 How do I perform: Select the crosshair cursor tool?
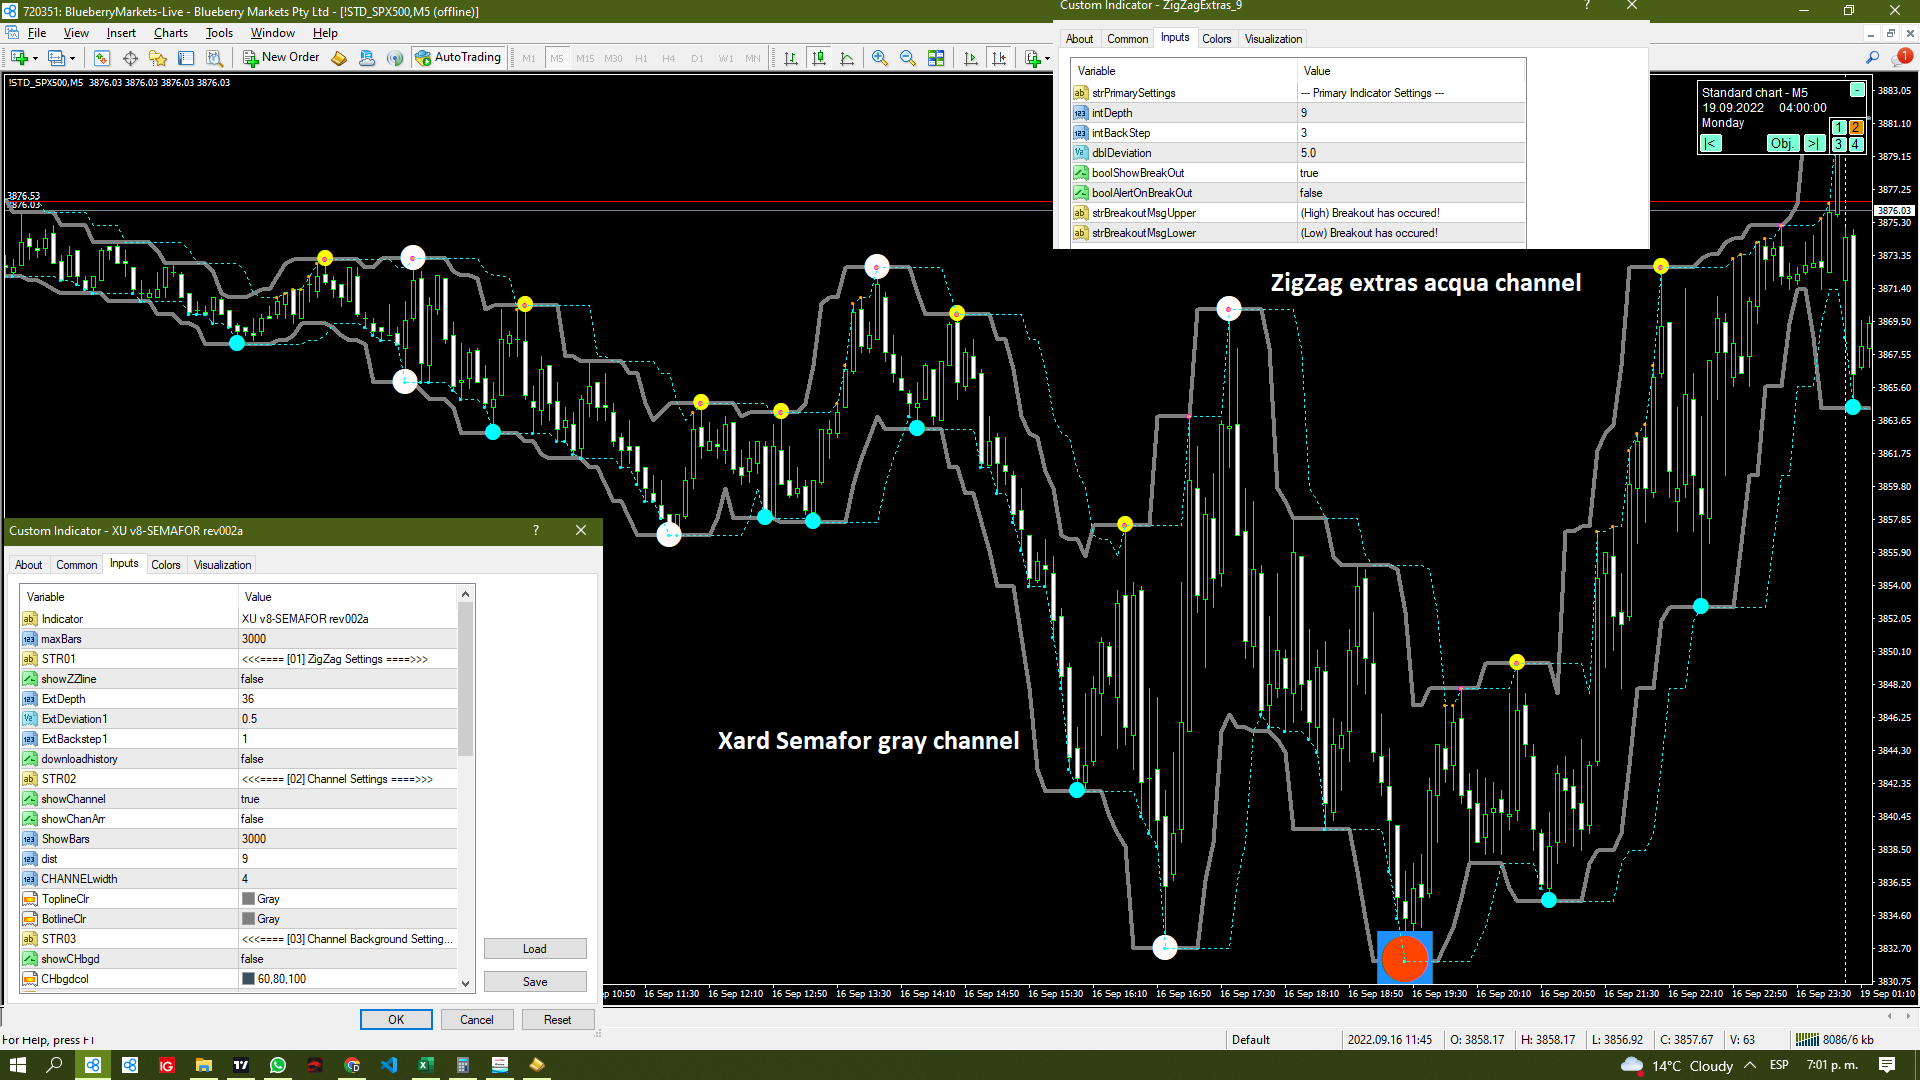coord(130,58)
